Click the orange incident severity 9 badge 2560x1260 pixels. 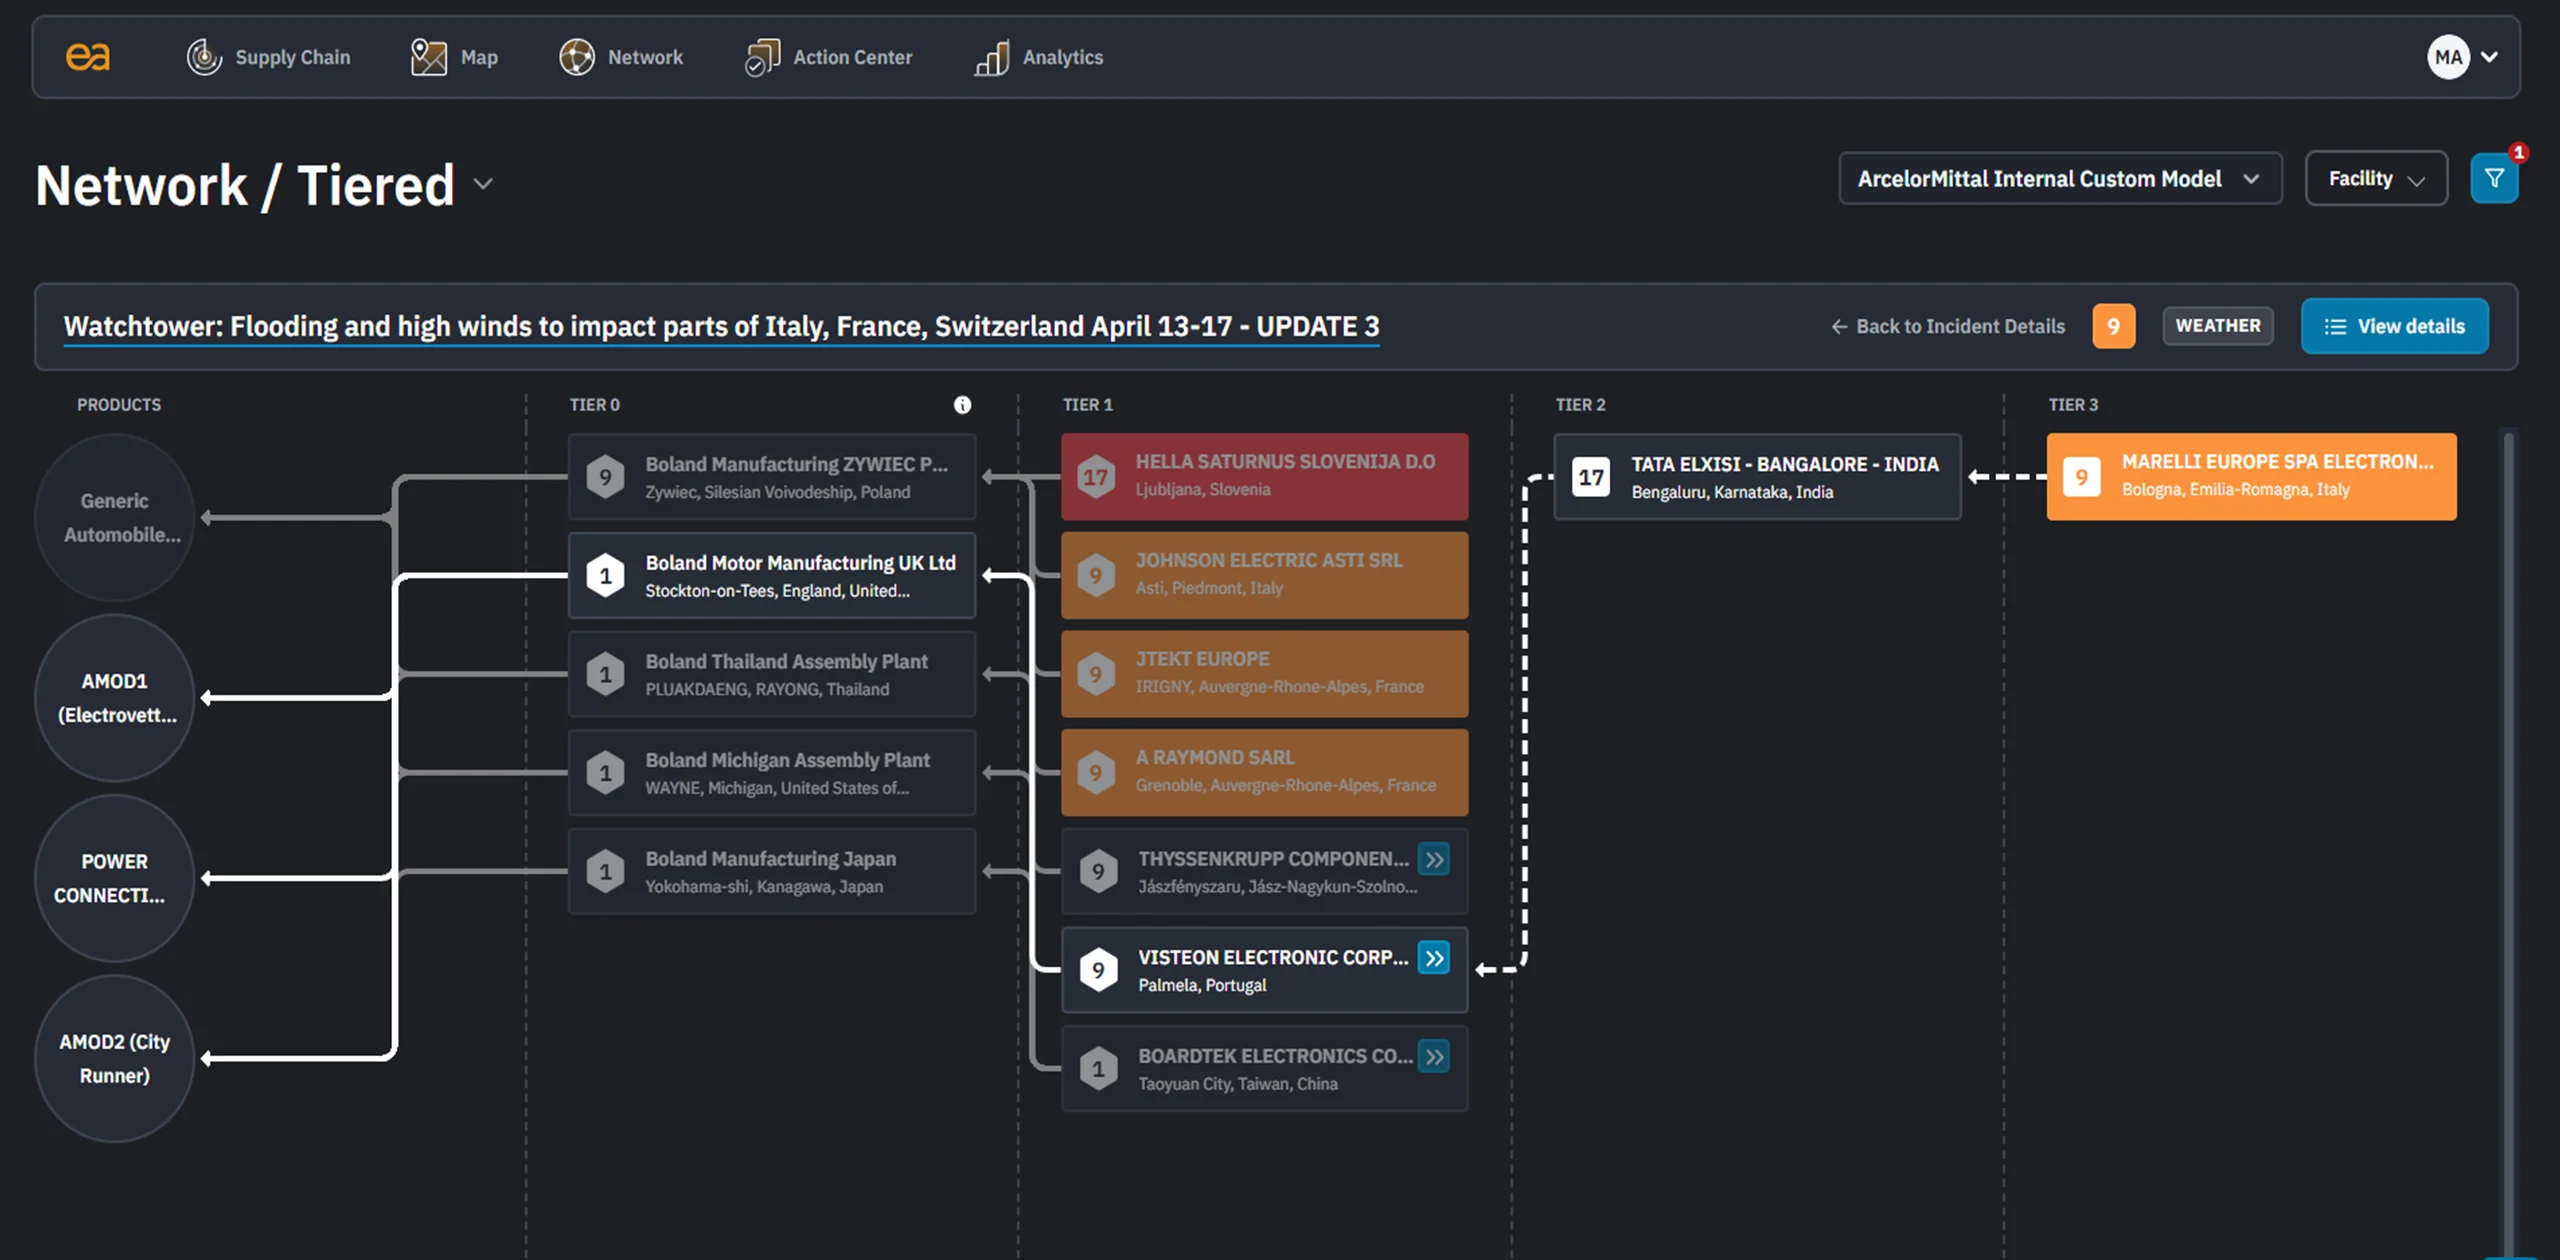coord(2113,326)
